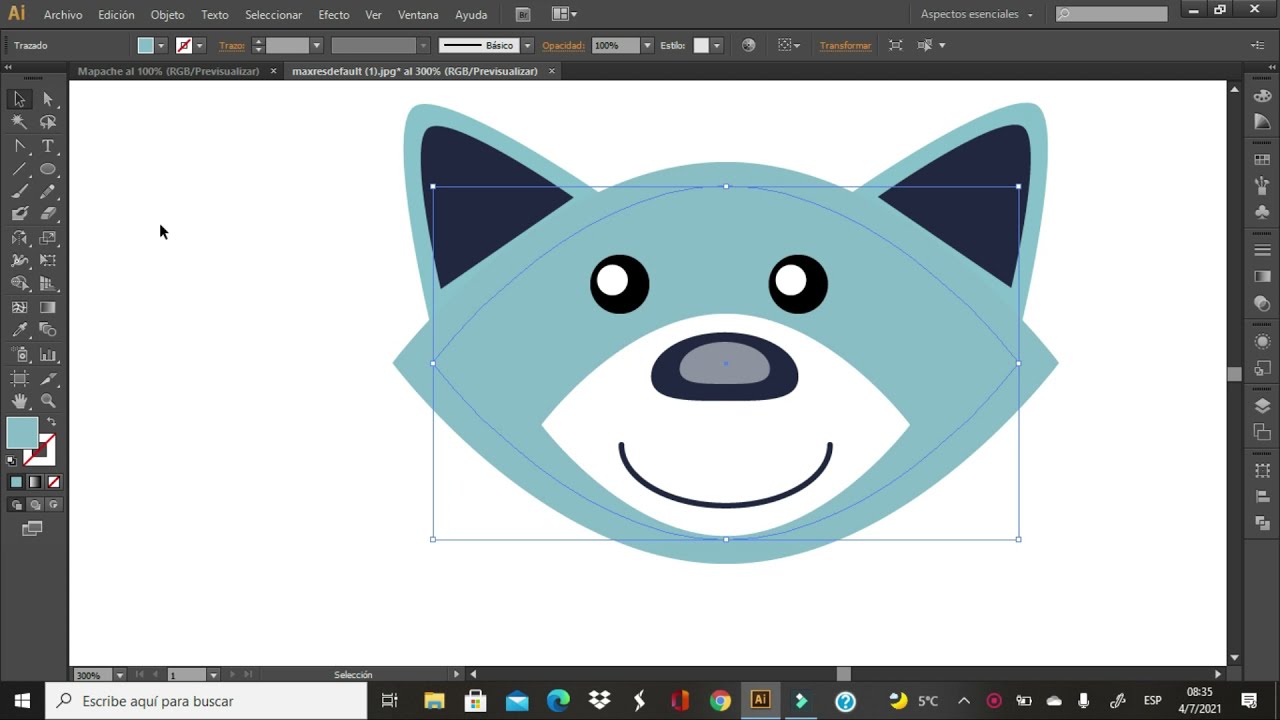Open the Swatches panel grid icon
This screenshot has height=720, width=1280.
coord(1262,160)
